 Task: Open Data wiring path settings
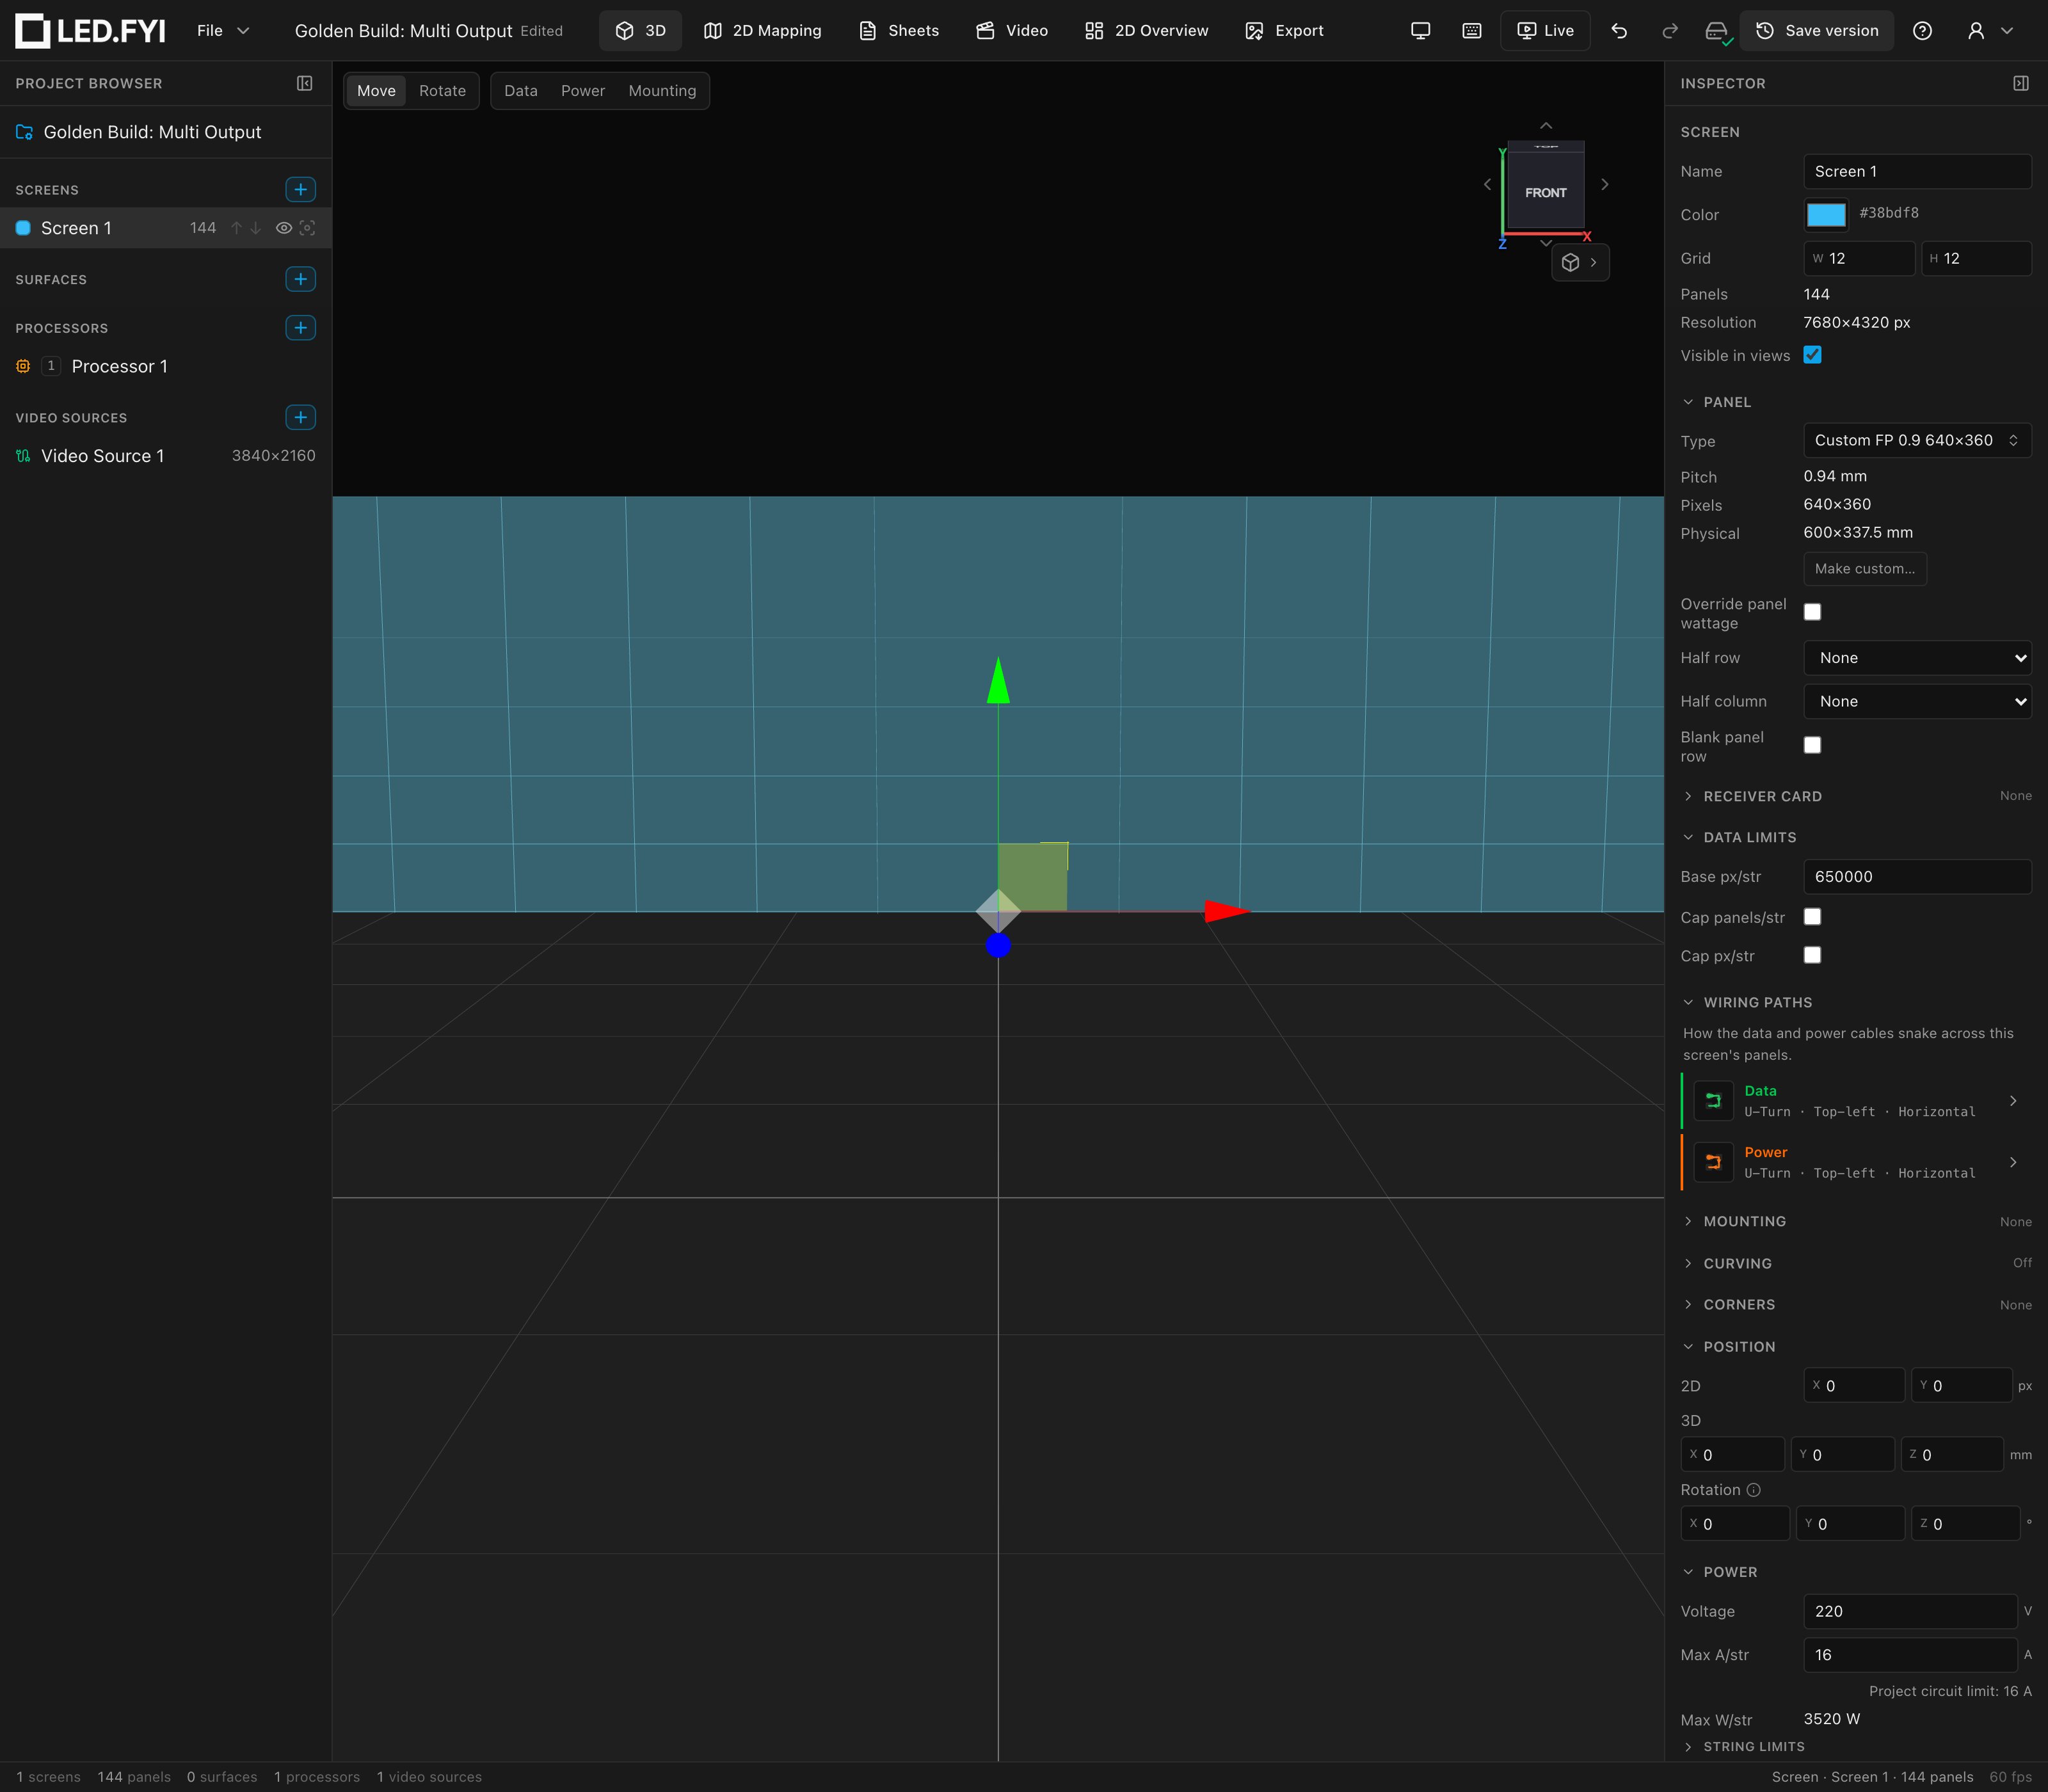[1856, 1101]
